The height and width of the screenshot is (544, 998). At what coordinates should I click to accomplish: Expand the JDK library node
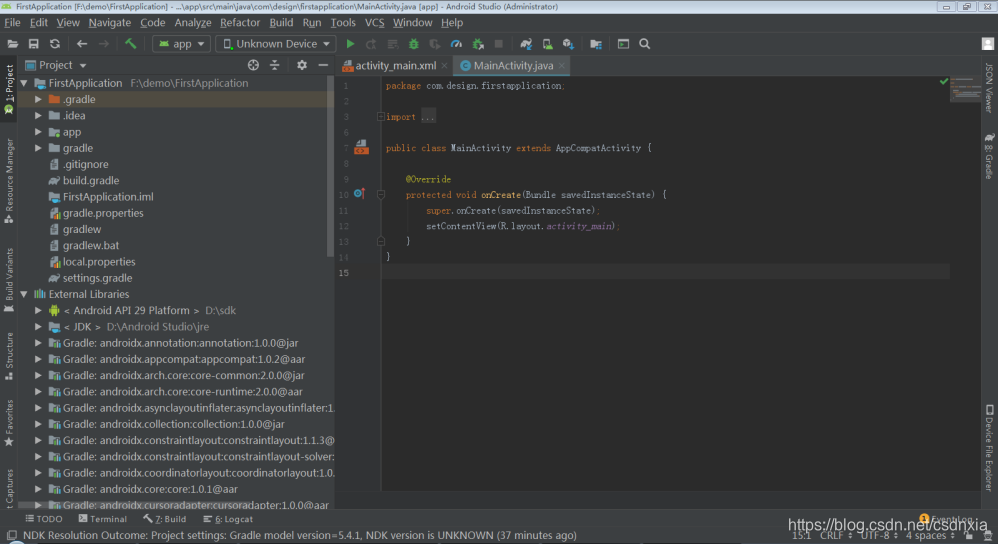click(x=38, y=326)
